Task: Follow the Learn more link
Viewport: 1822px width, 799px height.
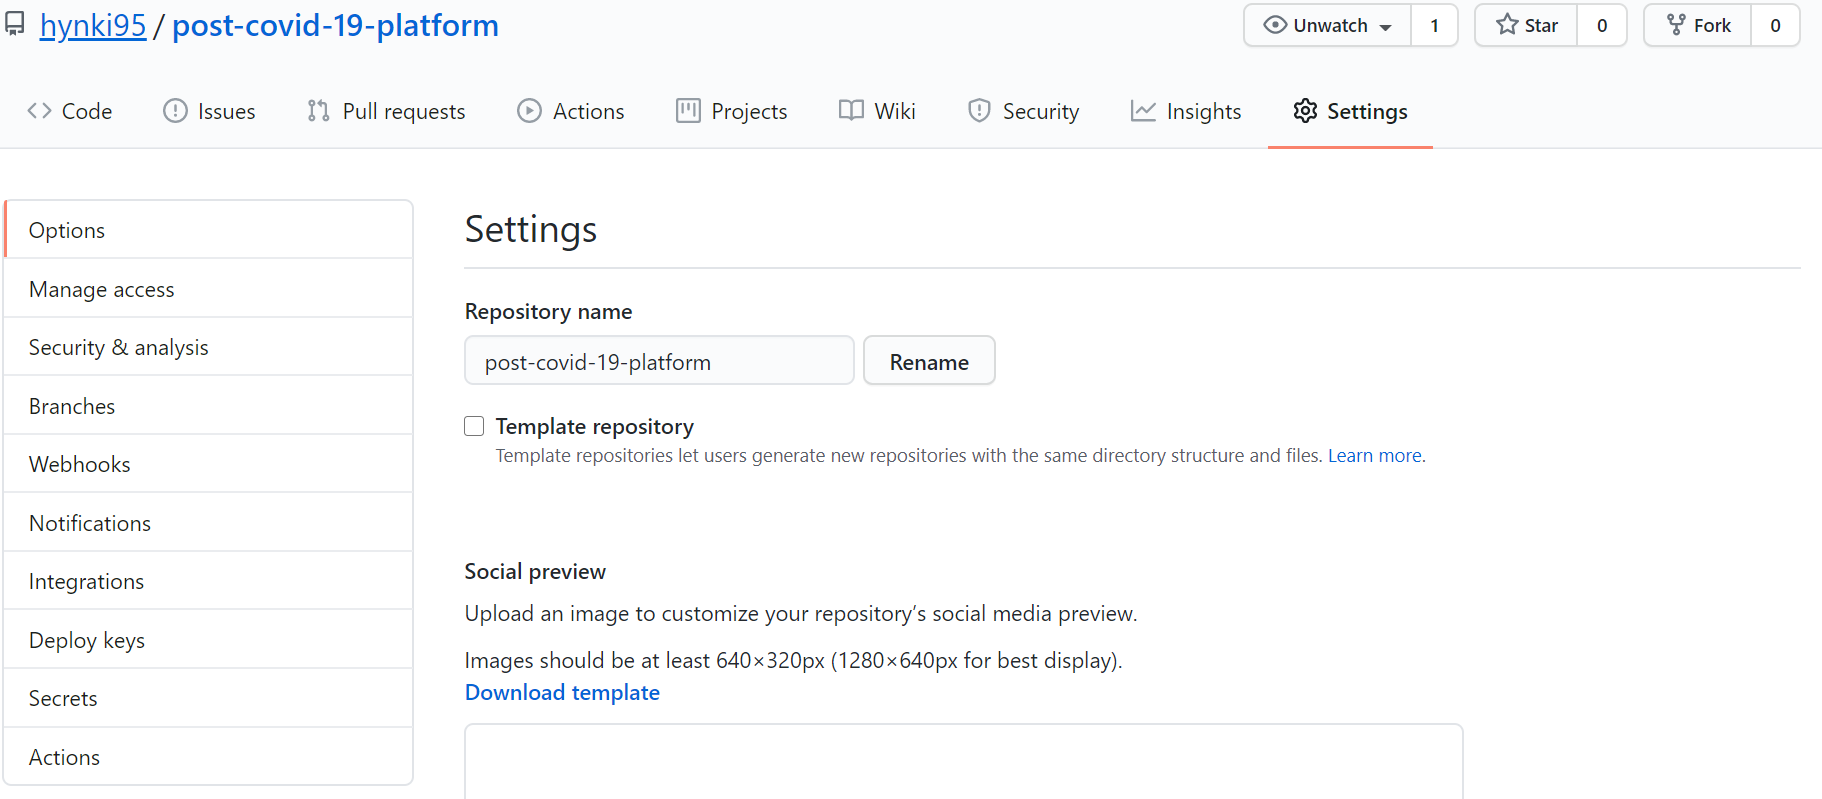Action: pos(1375,456)
